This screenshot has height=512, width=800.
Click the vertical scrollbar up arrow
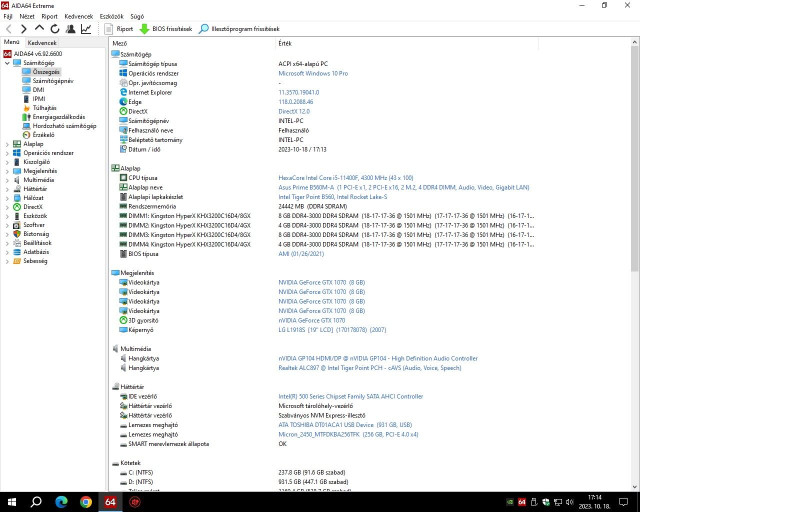(x=635, y=42)
